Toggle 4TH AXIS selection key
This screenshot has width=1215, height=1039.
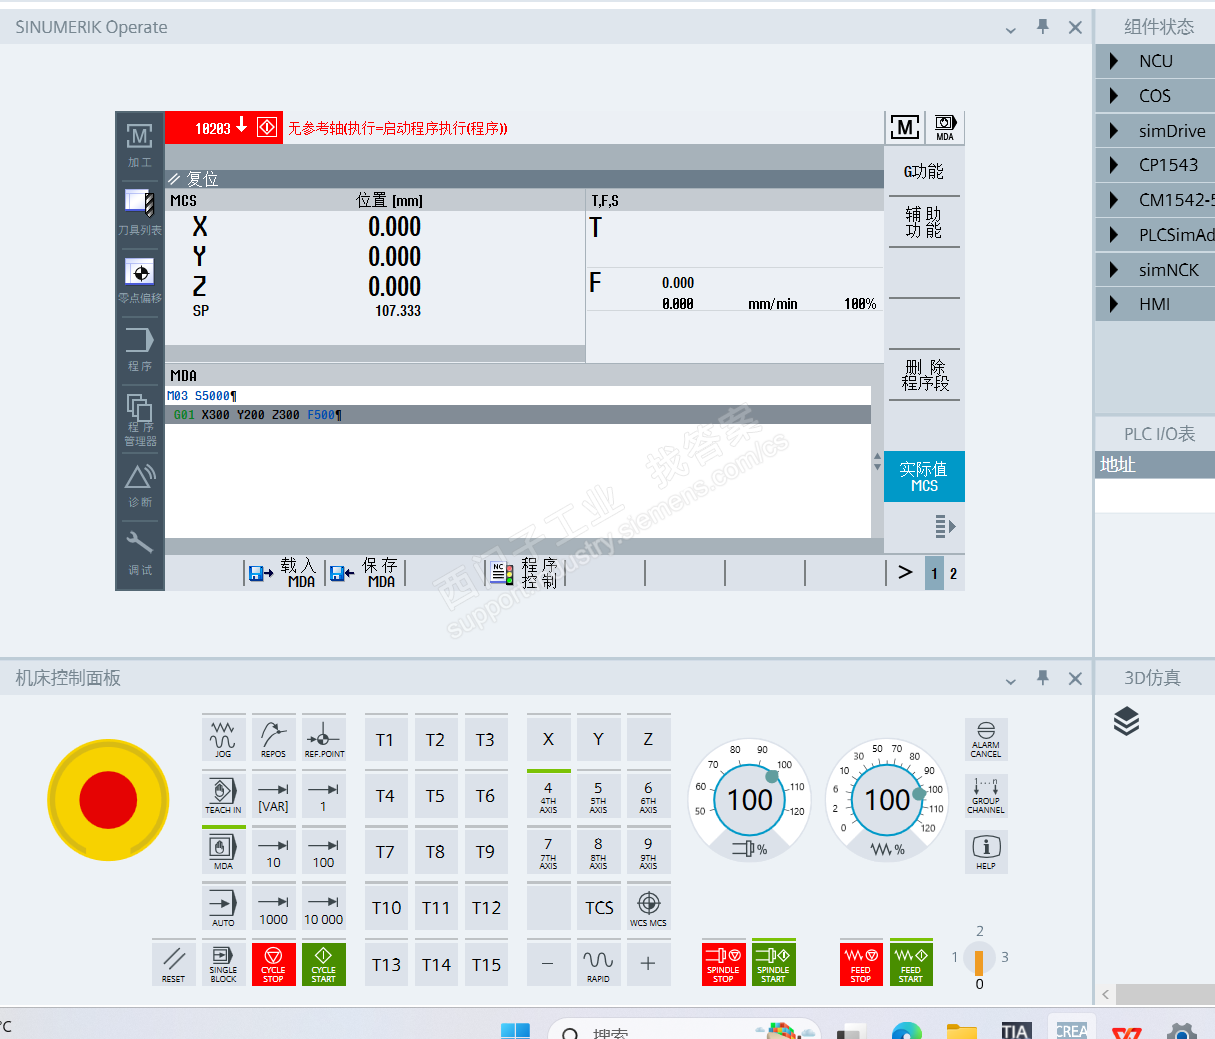coord(548,795)
